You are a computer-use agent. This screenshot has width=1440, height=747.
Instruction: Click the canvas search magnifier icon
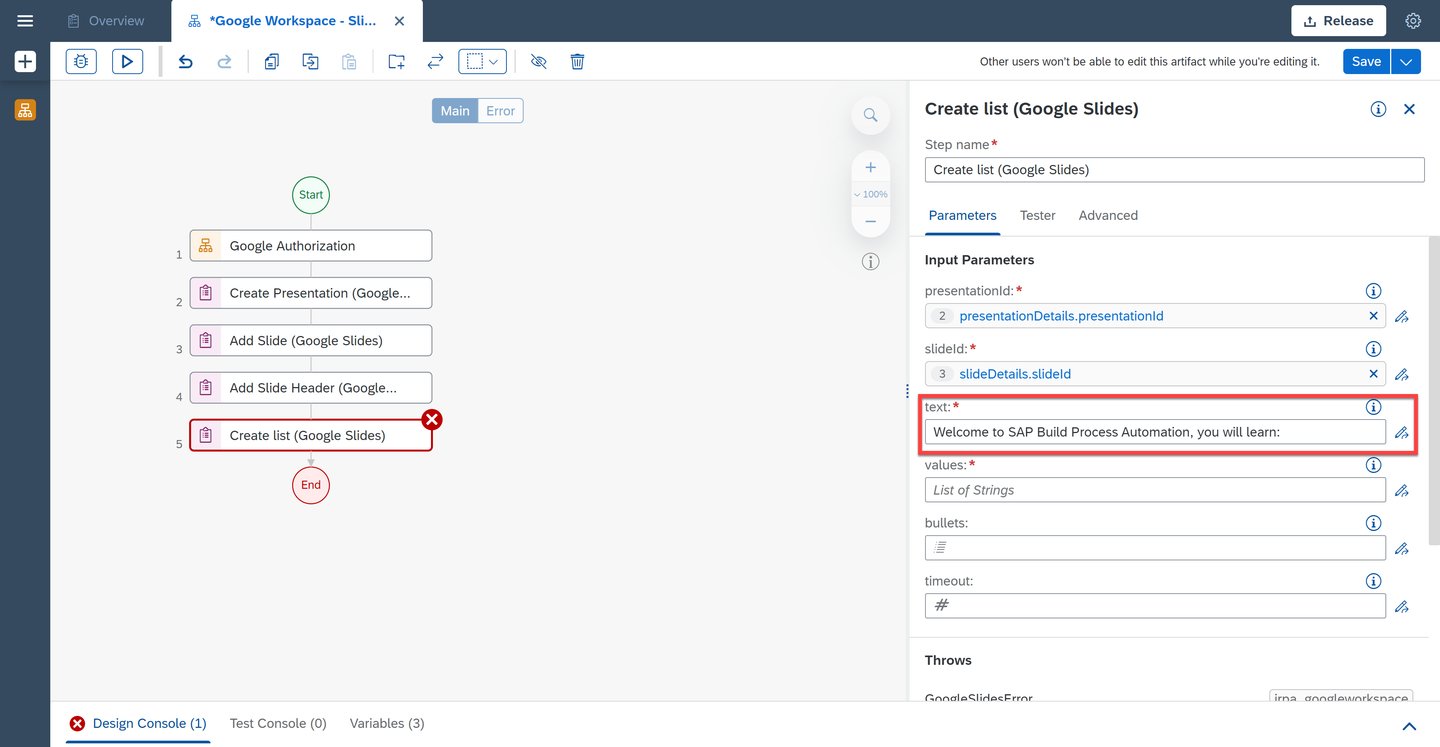(871, 116)
